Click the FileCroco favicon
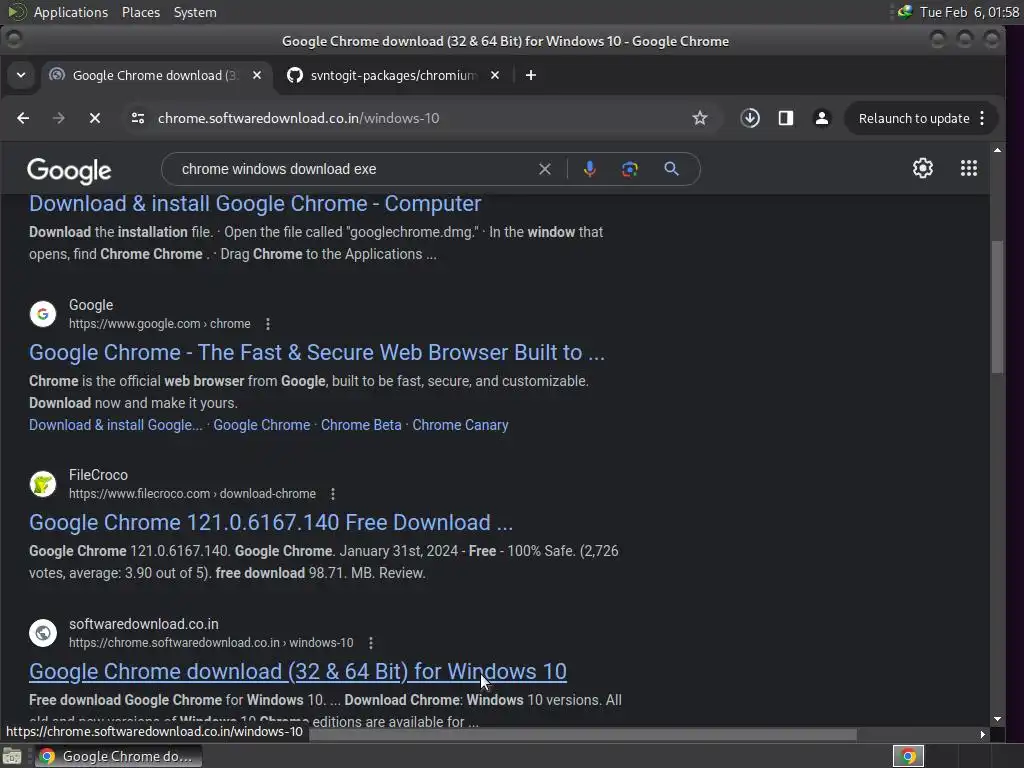The image size is (1024, 768). [x=43, y=484]
